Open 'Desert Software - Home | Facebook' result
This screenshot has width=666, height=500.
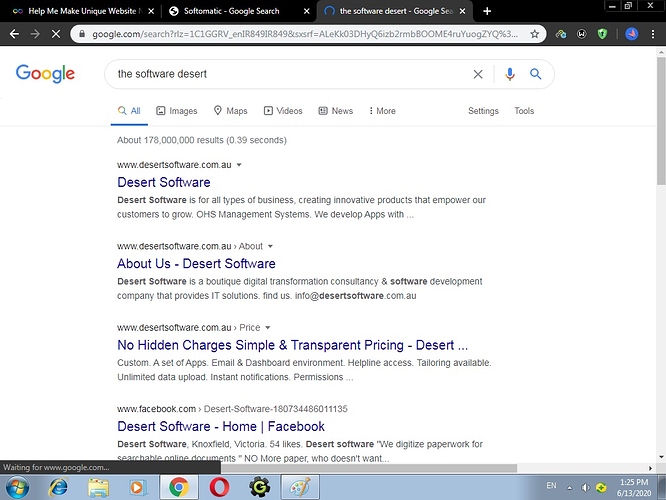pyautogui.click(x=221, y=427)
